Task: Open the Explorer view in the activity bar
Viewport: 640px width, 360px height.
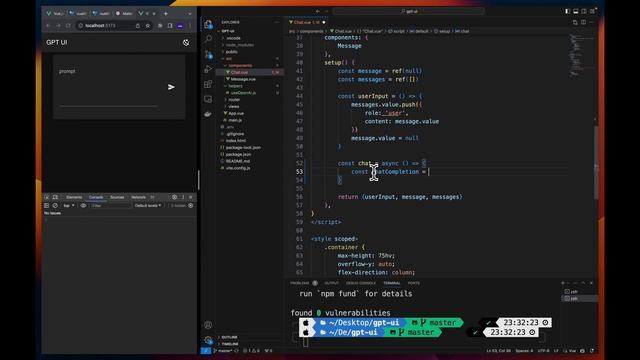Action: coord(208,24)
